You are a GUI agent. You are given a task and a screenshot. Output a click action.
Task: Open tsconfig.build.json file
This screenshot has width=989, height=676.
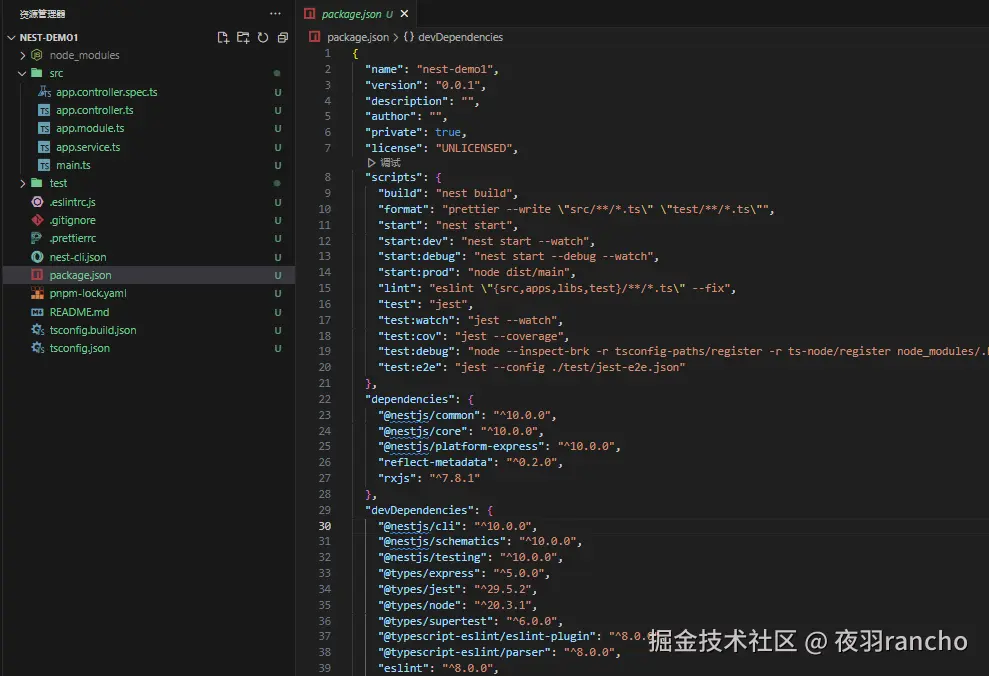93,330
